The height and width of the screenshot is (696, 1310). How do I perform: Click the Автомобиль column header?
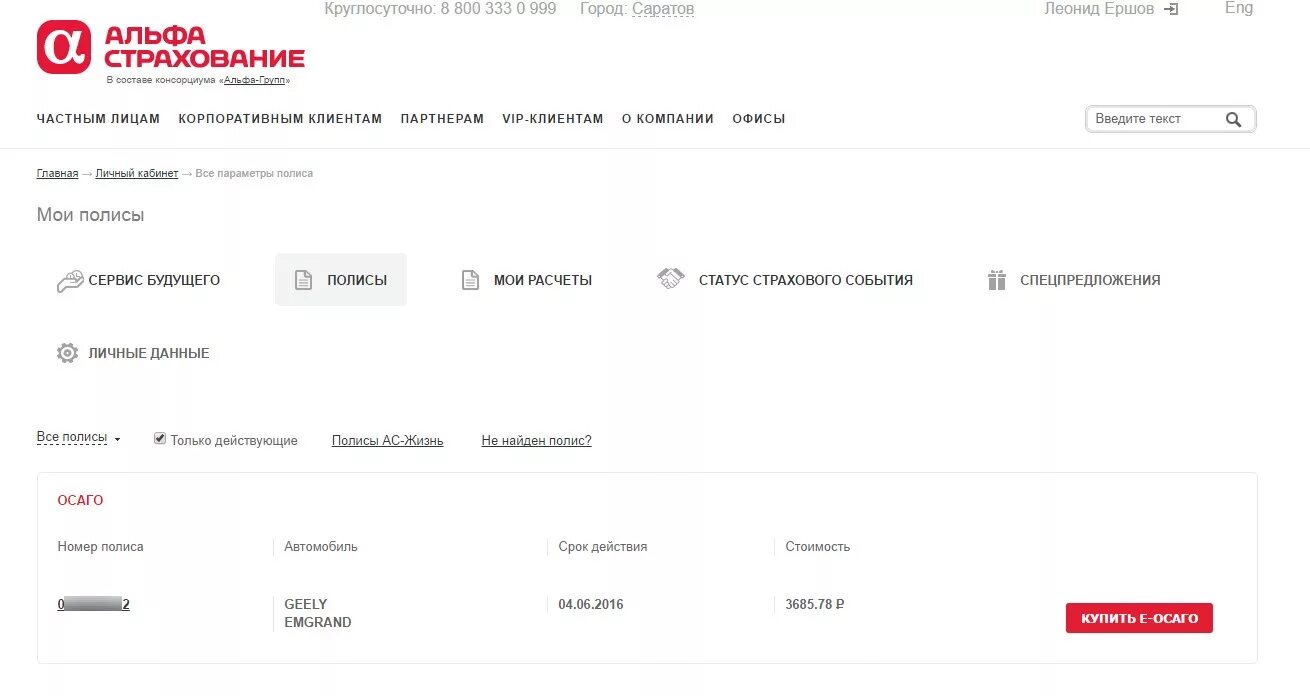point(320,547)
